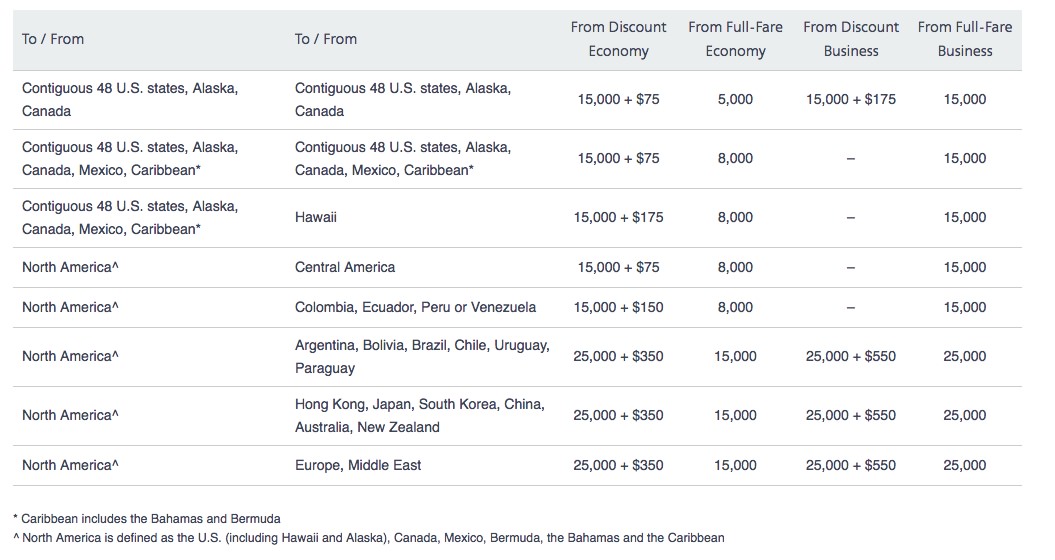Click the Europe, Middle East cell
1055x560 pixels.
[x=358, y=465]
